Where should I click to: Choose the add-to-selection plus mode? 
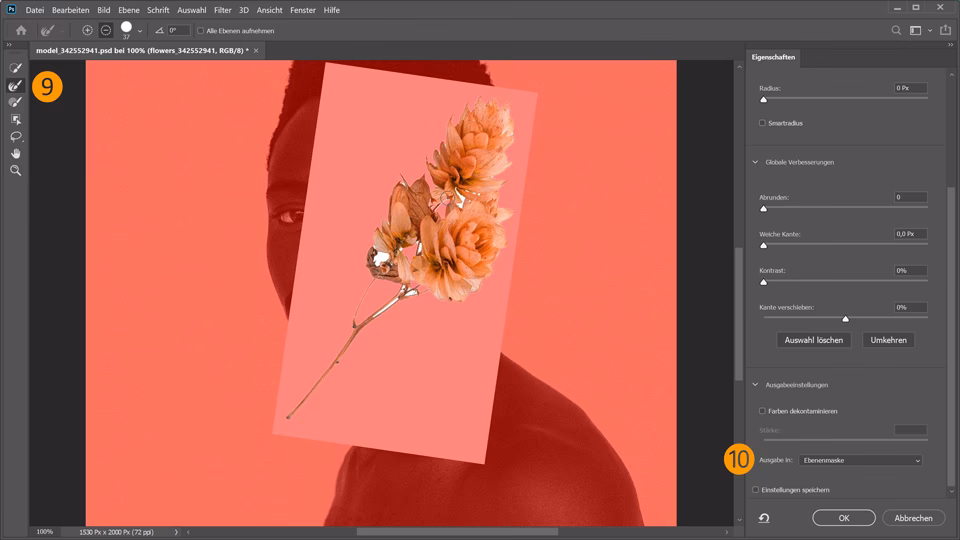[87, 30]
